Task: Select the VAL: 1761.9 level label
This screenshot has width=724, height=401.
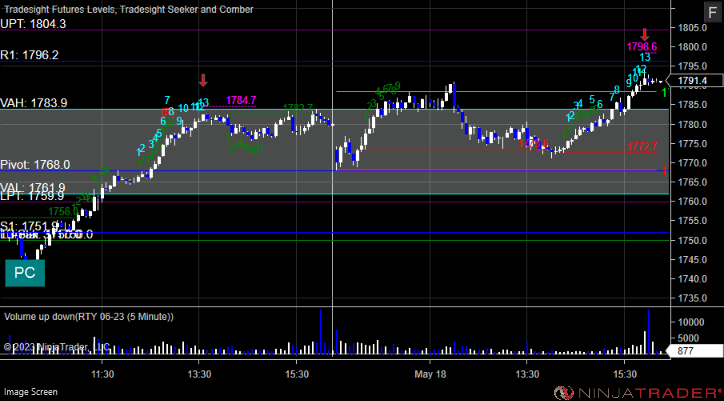Action: (x=32, y=188)
